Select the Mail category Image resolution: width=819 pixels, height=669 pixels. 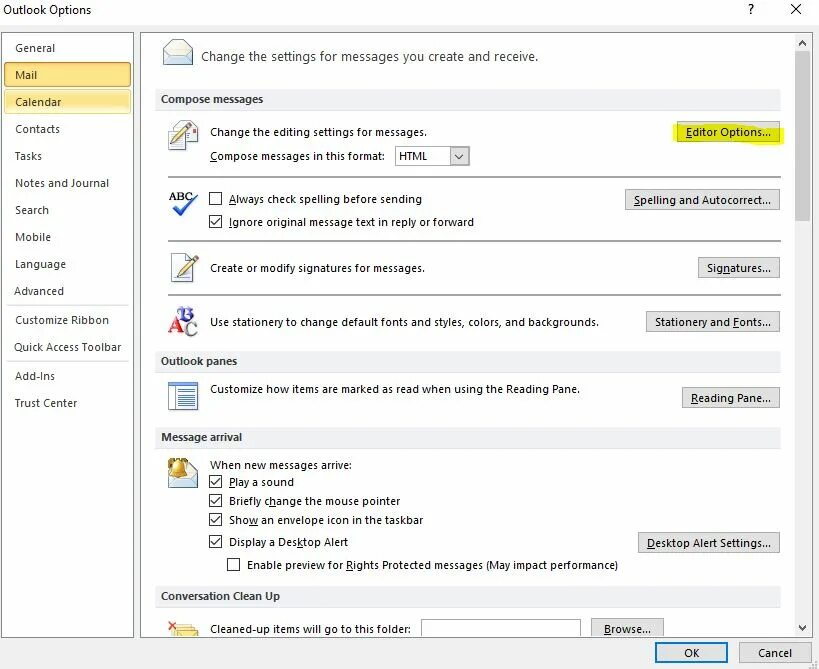pos(67,75)
